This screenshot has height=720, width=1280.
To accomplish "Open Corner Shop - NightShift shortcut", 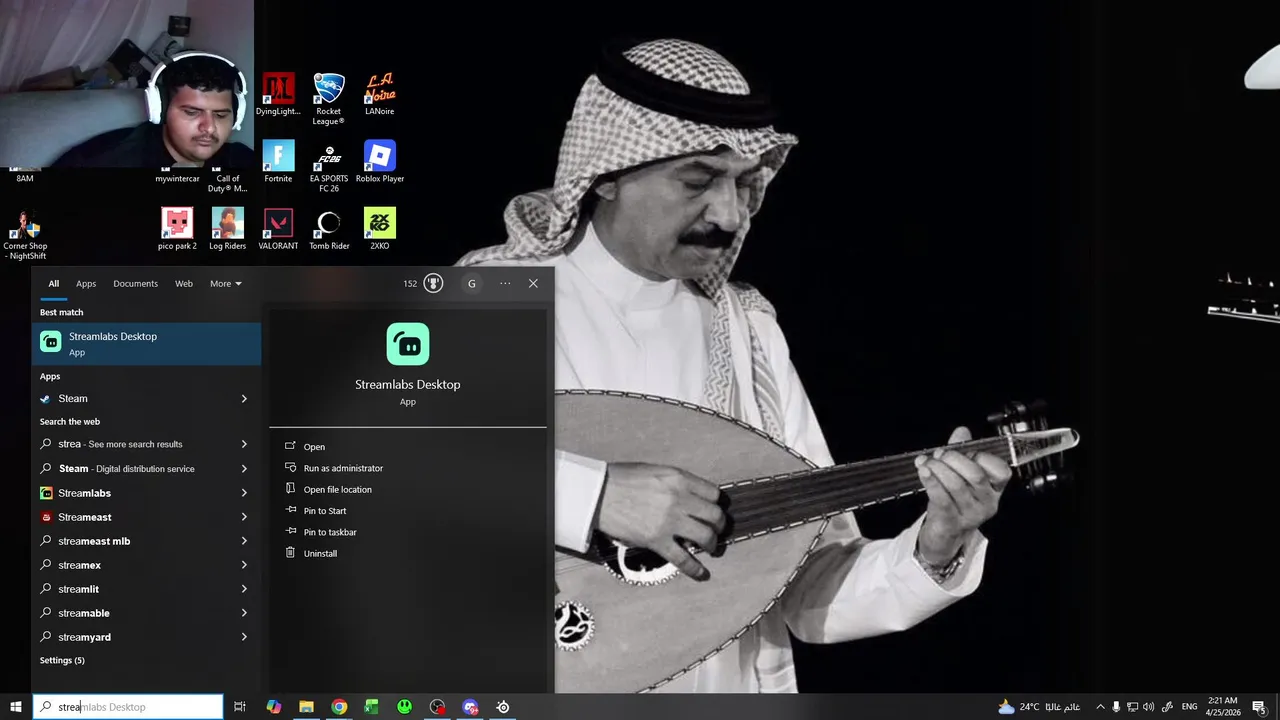I will [25, 234].
